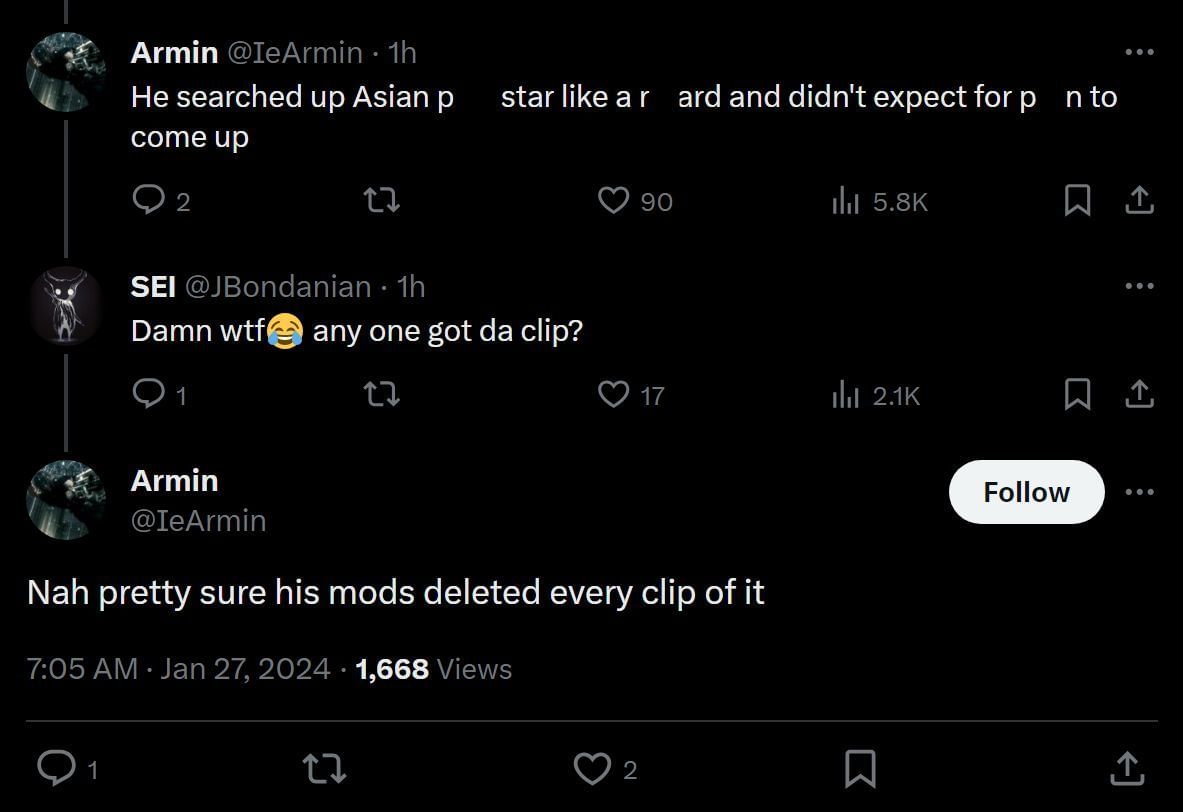Open more options on Armin's first tweet
This screenshot has width=1183, height=812.
pyautogui.click(x=1139, y=52)
